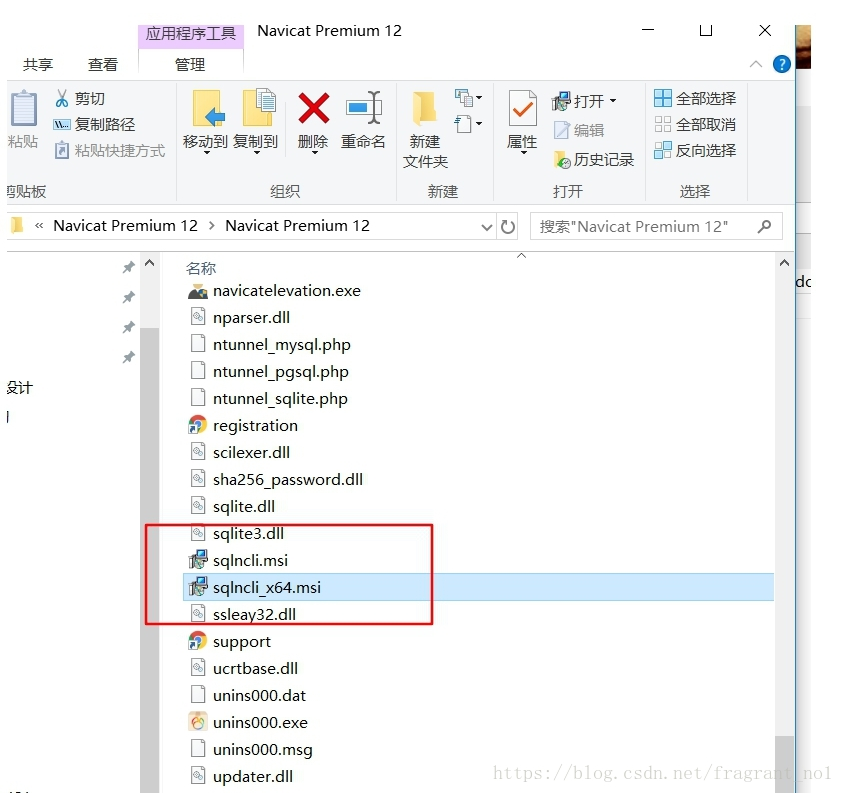844x793 pixels.
Task: Select file unins000.dat
Action: pos(259,695)
